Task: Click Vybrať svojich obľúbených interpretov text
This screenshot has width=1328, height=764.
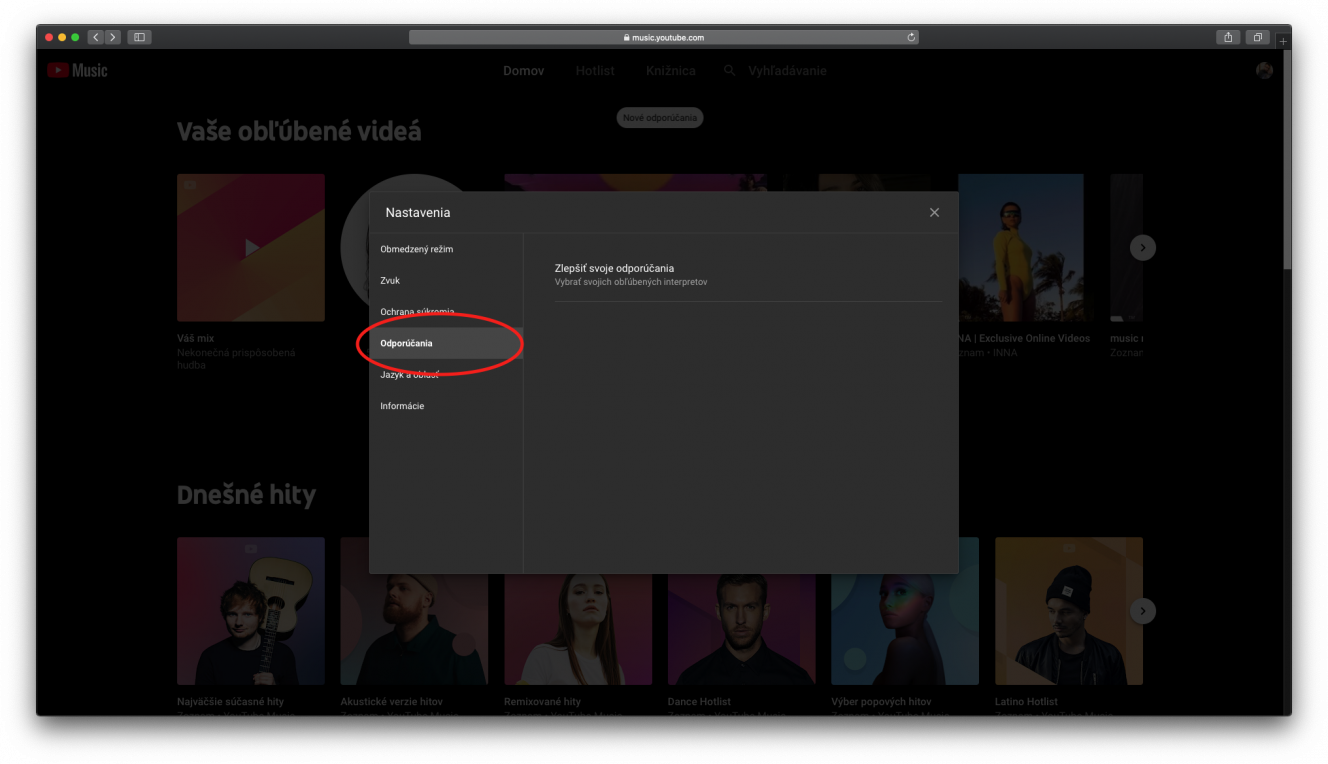Action: tap(631, 282)
